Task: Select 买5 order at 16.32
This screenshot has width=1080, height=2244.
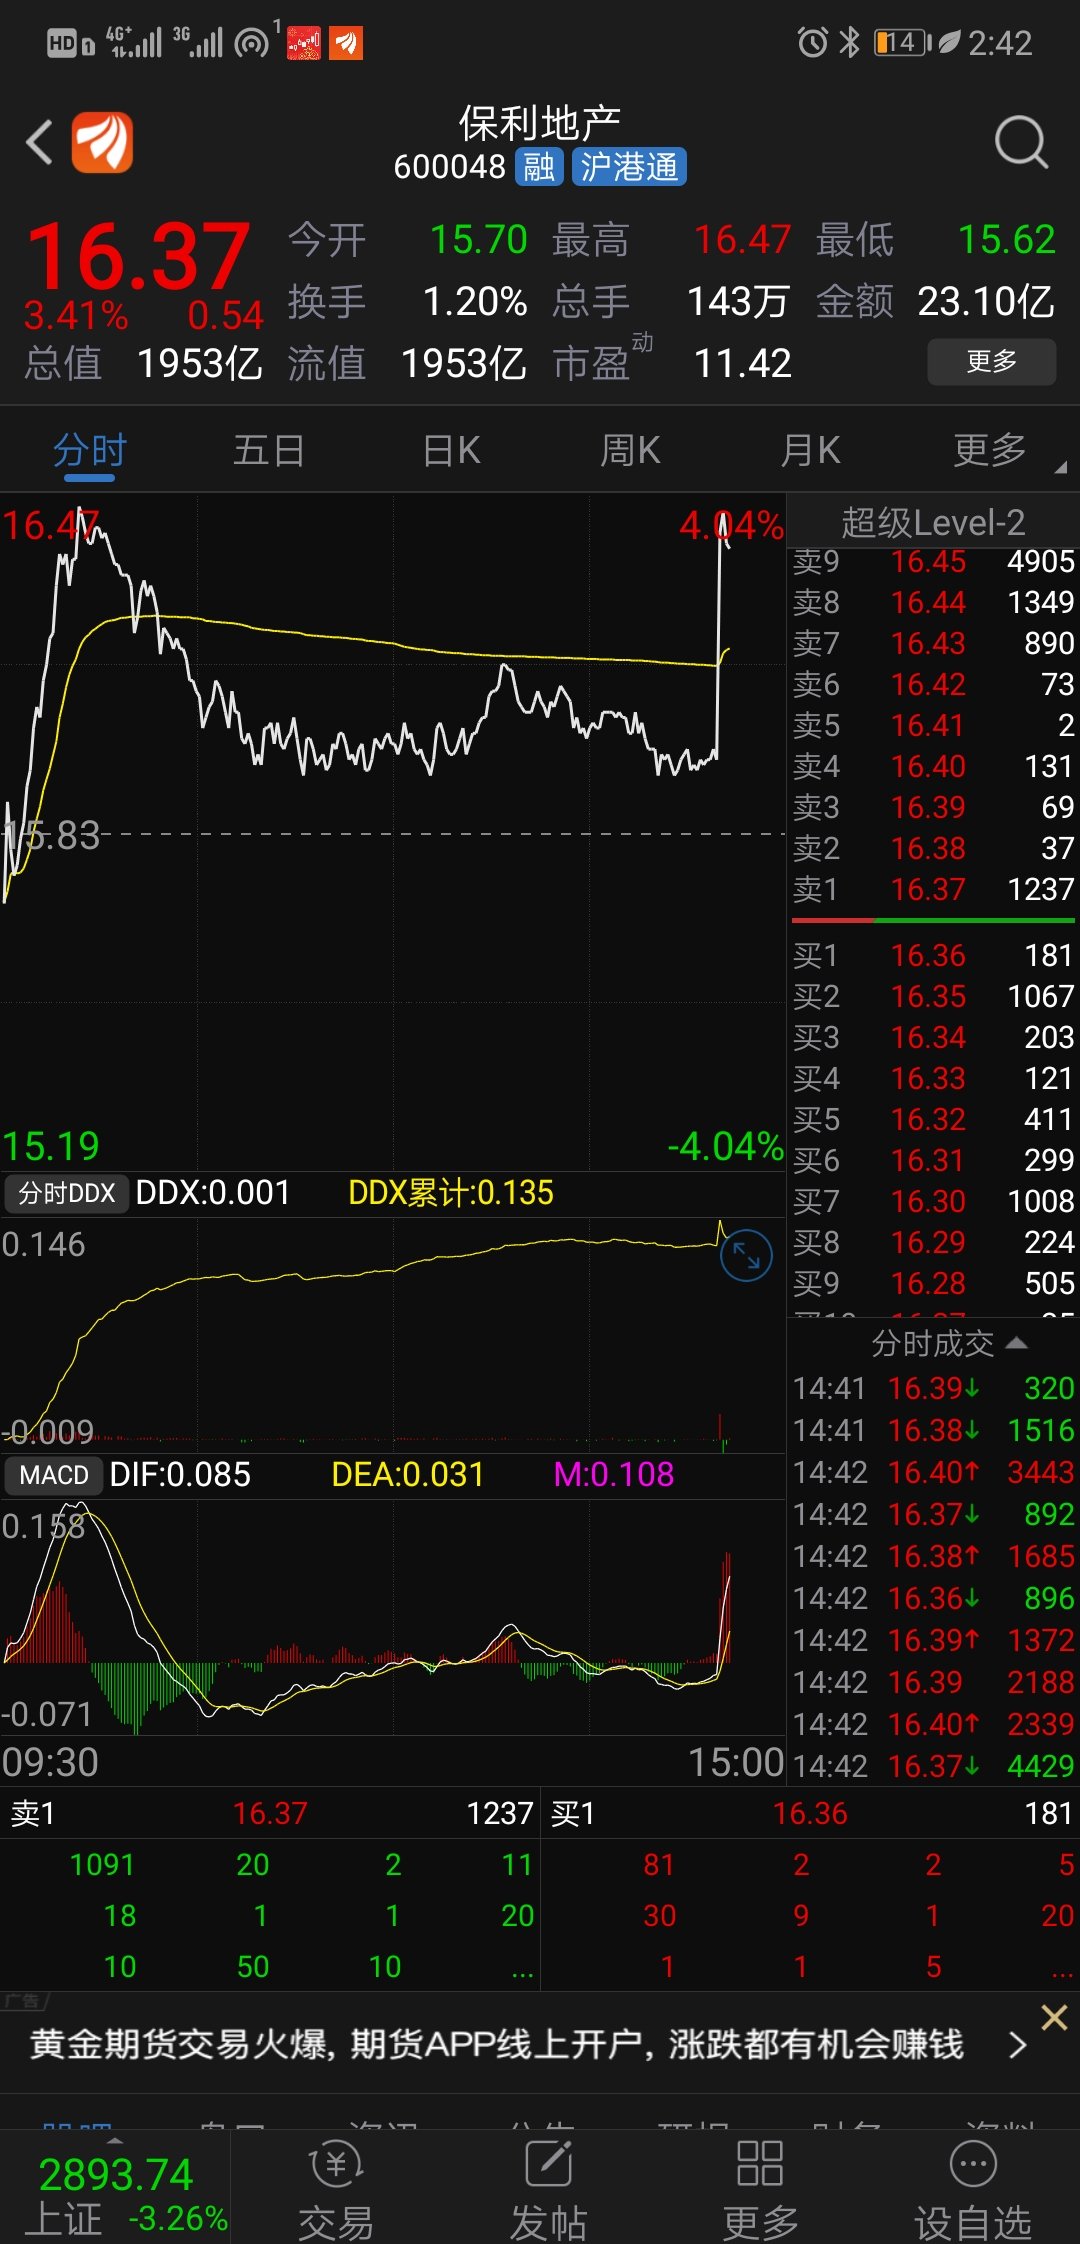Action: tap(933, 1120)
